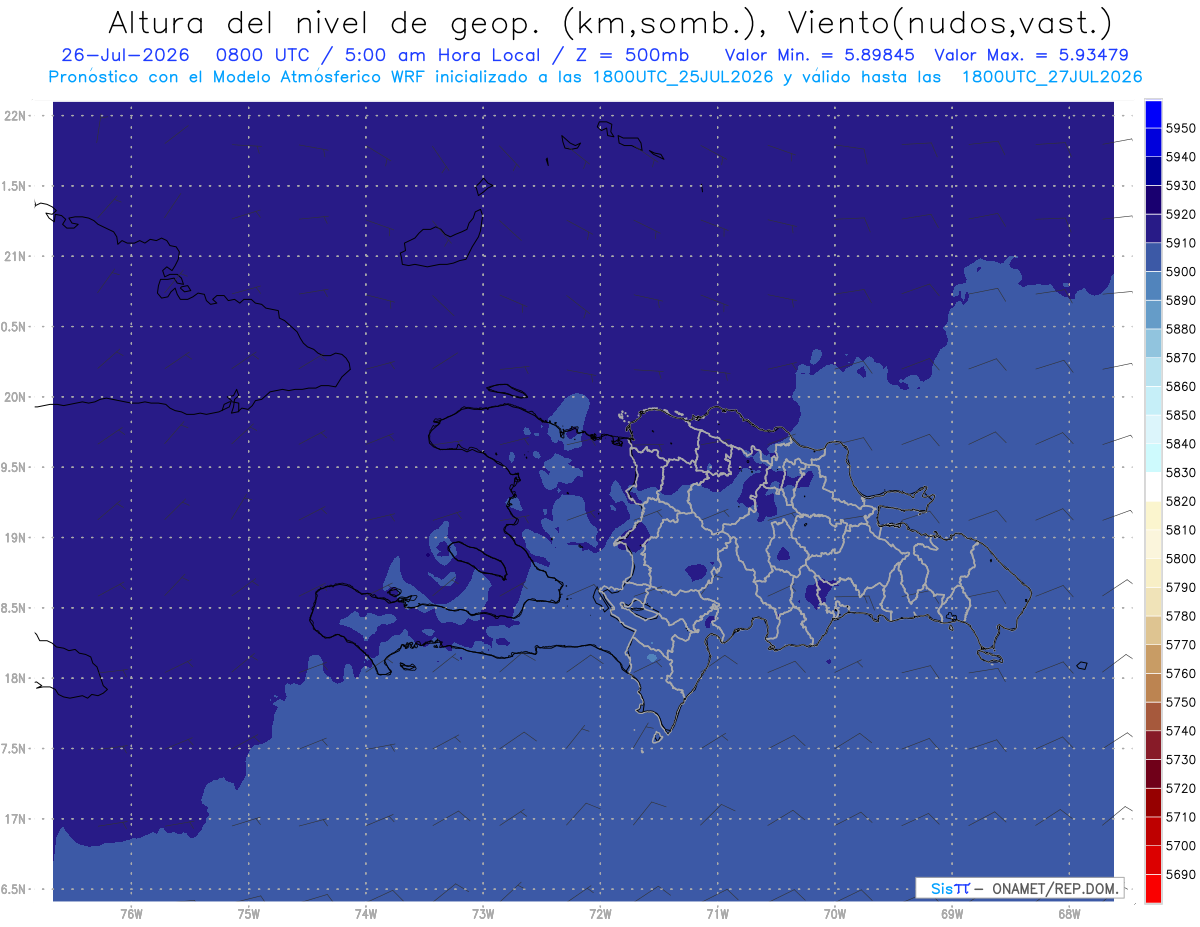Click the 'Valor Min. = 5.89845' text
Viewport: 1200px width, 927px height.
click(820, 55)
